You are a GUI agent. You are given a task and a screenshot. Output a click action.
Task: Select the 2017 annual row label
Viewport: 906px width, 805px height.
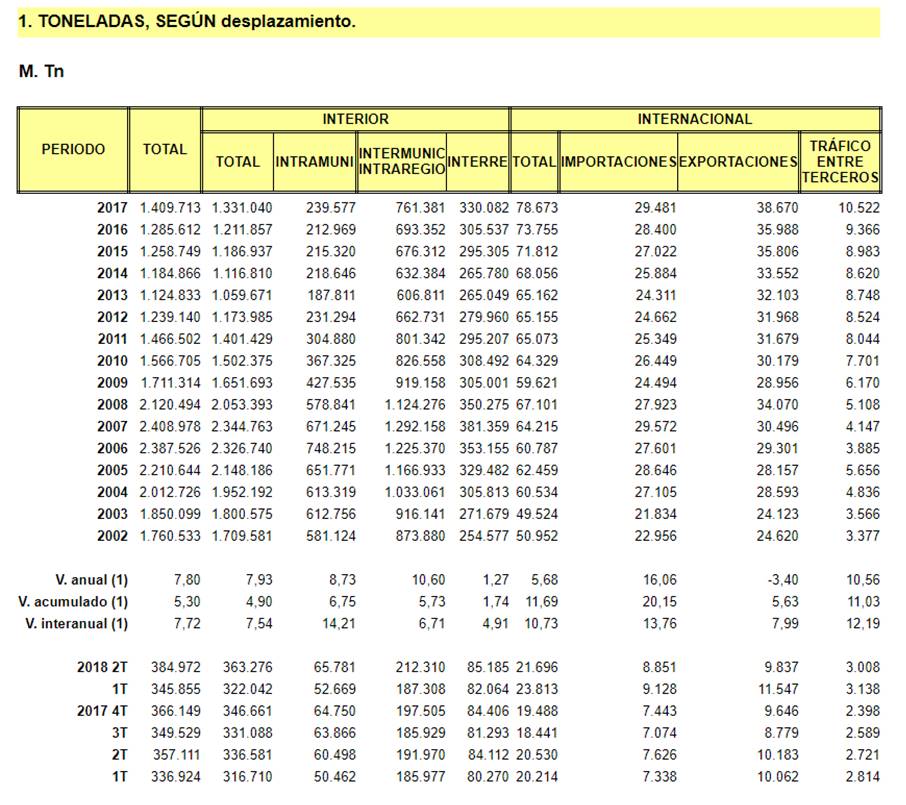111,208
